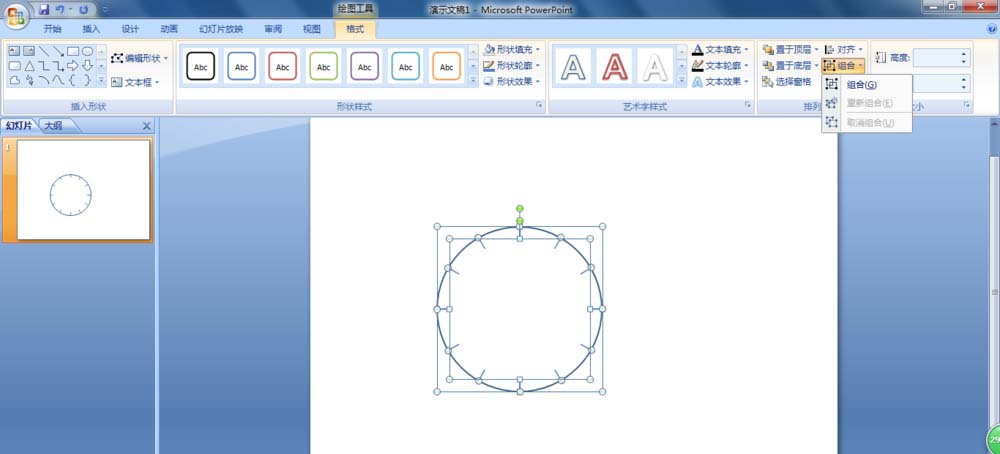
Task: Save via Quick Access toolbar disk icon
Action: 44,10
